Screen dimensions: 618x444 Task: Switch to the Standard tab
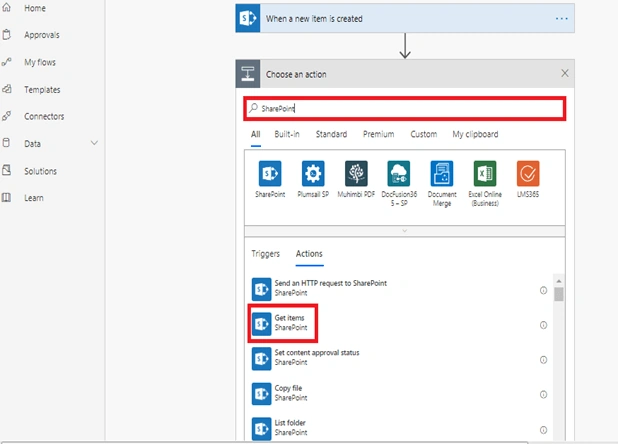(x=331, y=134)
